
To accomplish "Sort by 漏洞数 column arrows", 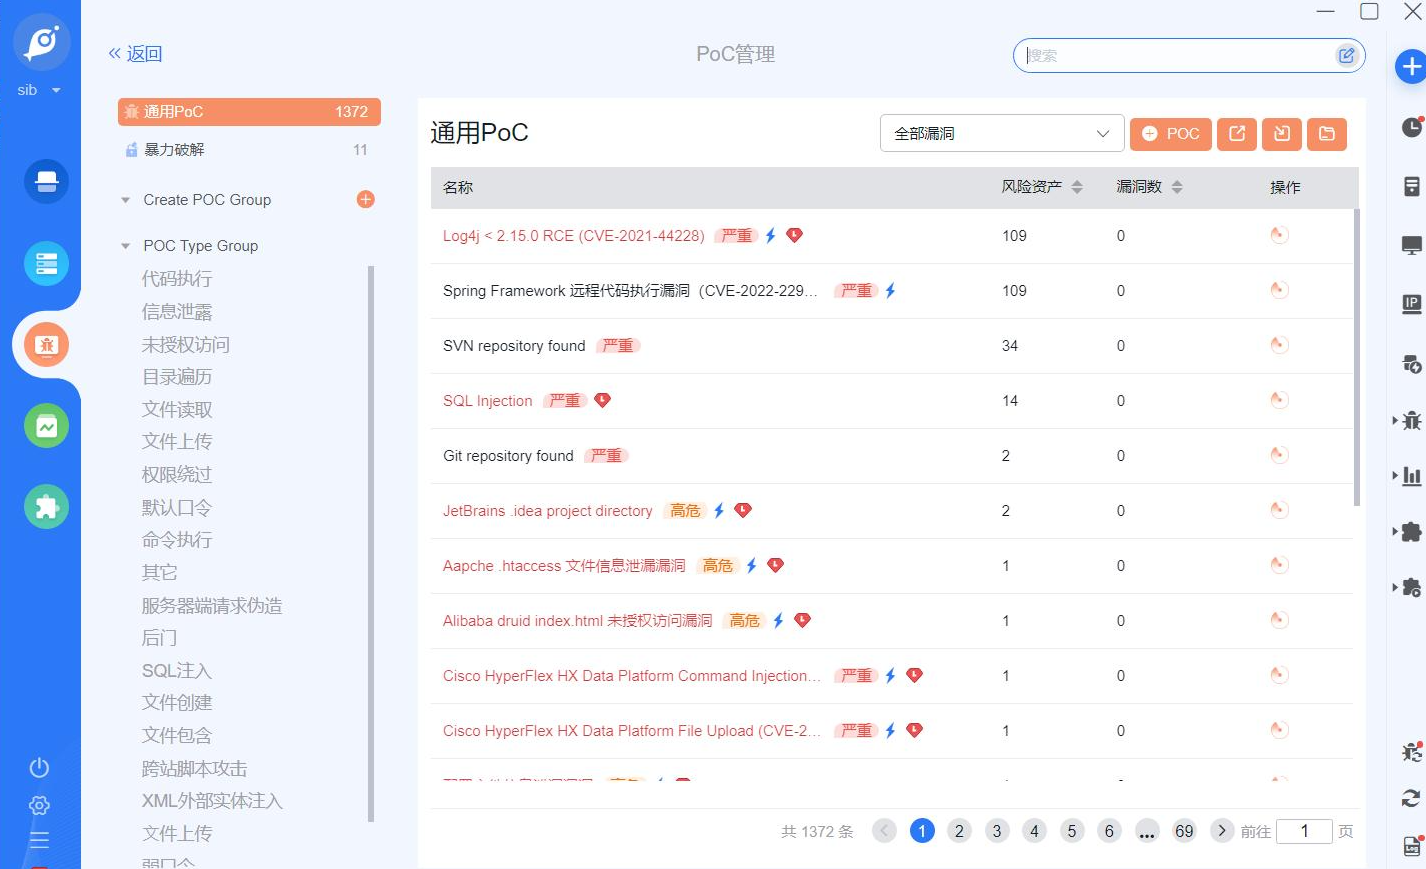I will tap(1177, 187).
